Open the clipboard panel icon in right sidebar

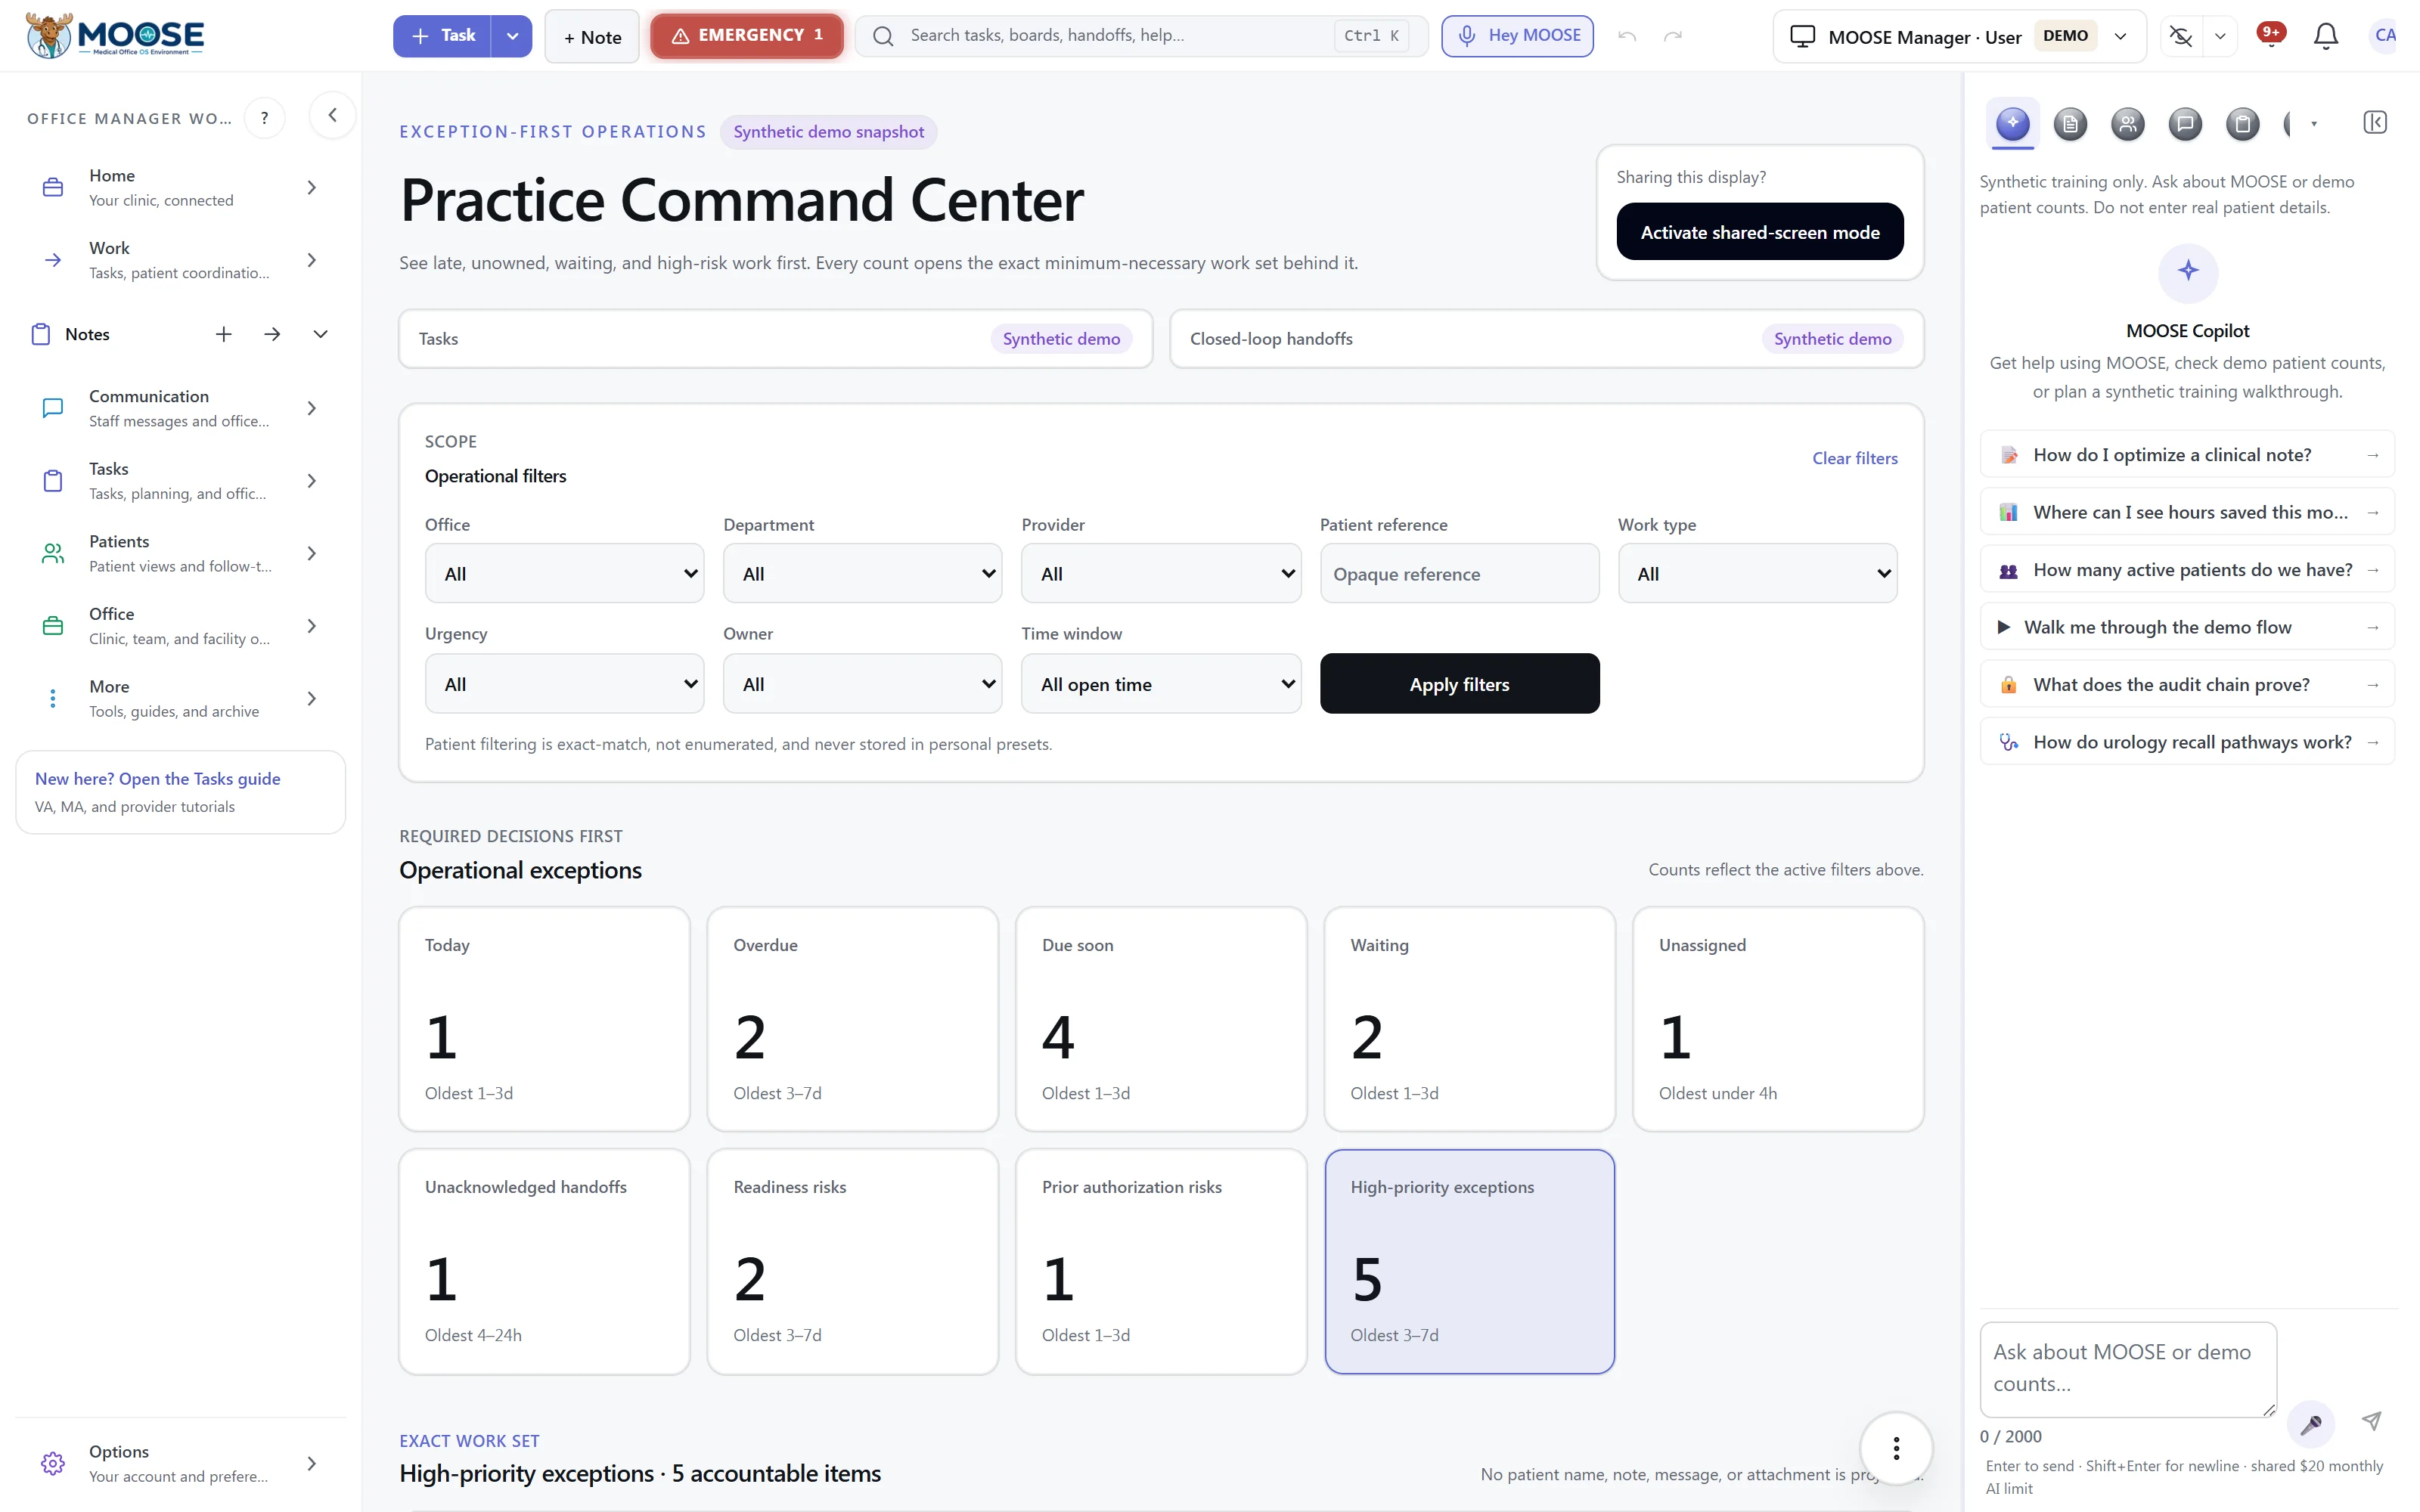pos(2242,124)
